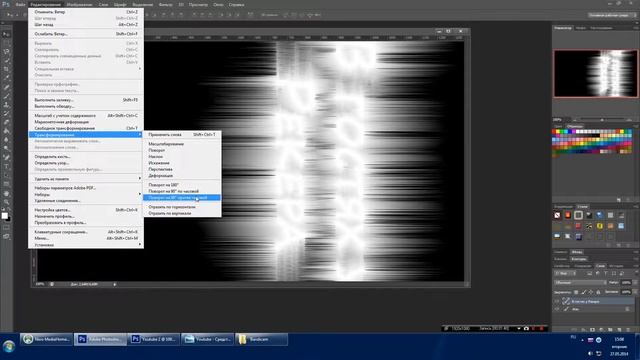Click the Link layers icon
Viewport: 640px width, 360px height.
click(x=575, y=329)
